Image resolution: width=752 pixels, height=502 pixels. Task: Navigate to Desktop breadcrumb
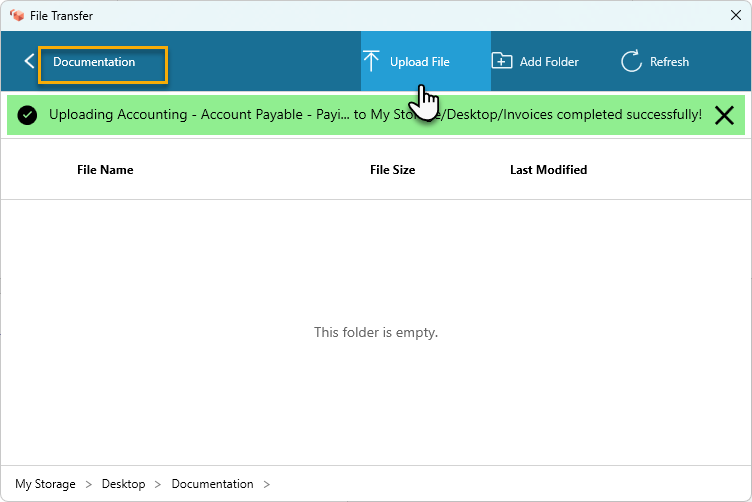(x=123, y=484)
